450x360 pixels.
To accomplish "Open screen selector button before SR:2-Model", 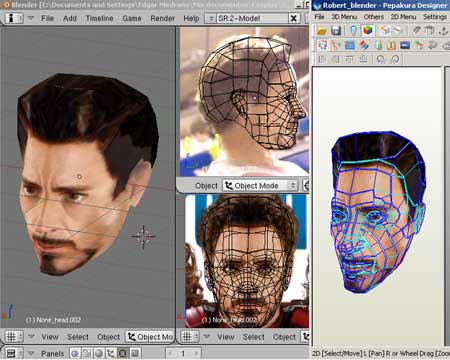I will coord(211,18).
